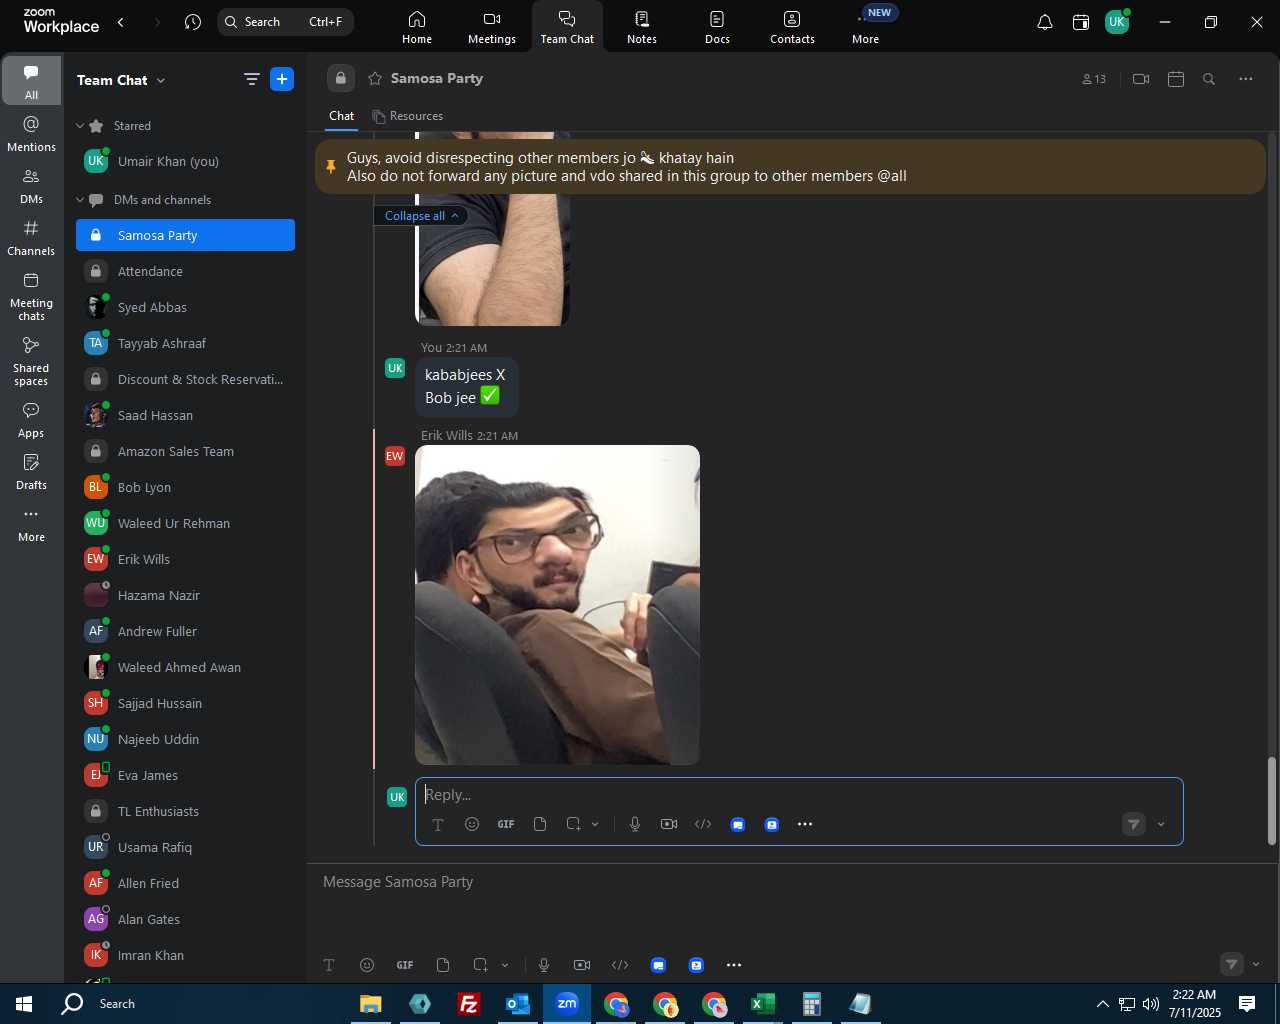The image size is (1280, 1024).
Task: Schedule a meeting from the channel header
Action: coord(1176,79)
